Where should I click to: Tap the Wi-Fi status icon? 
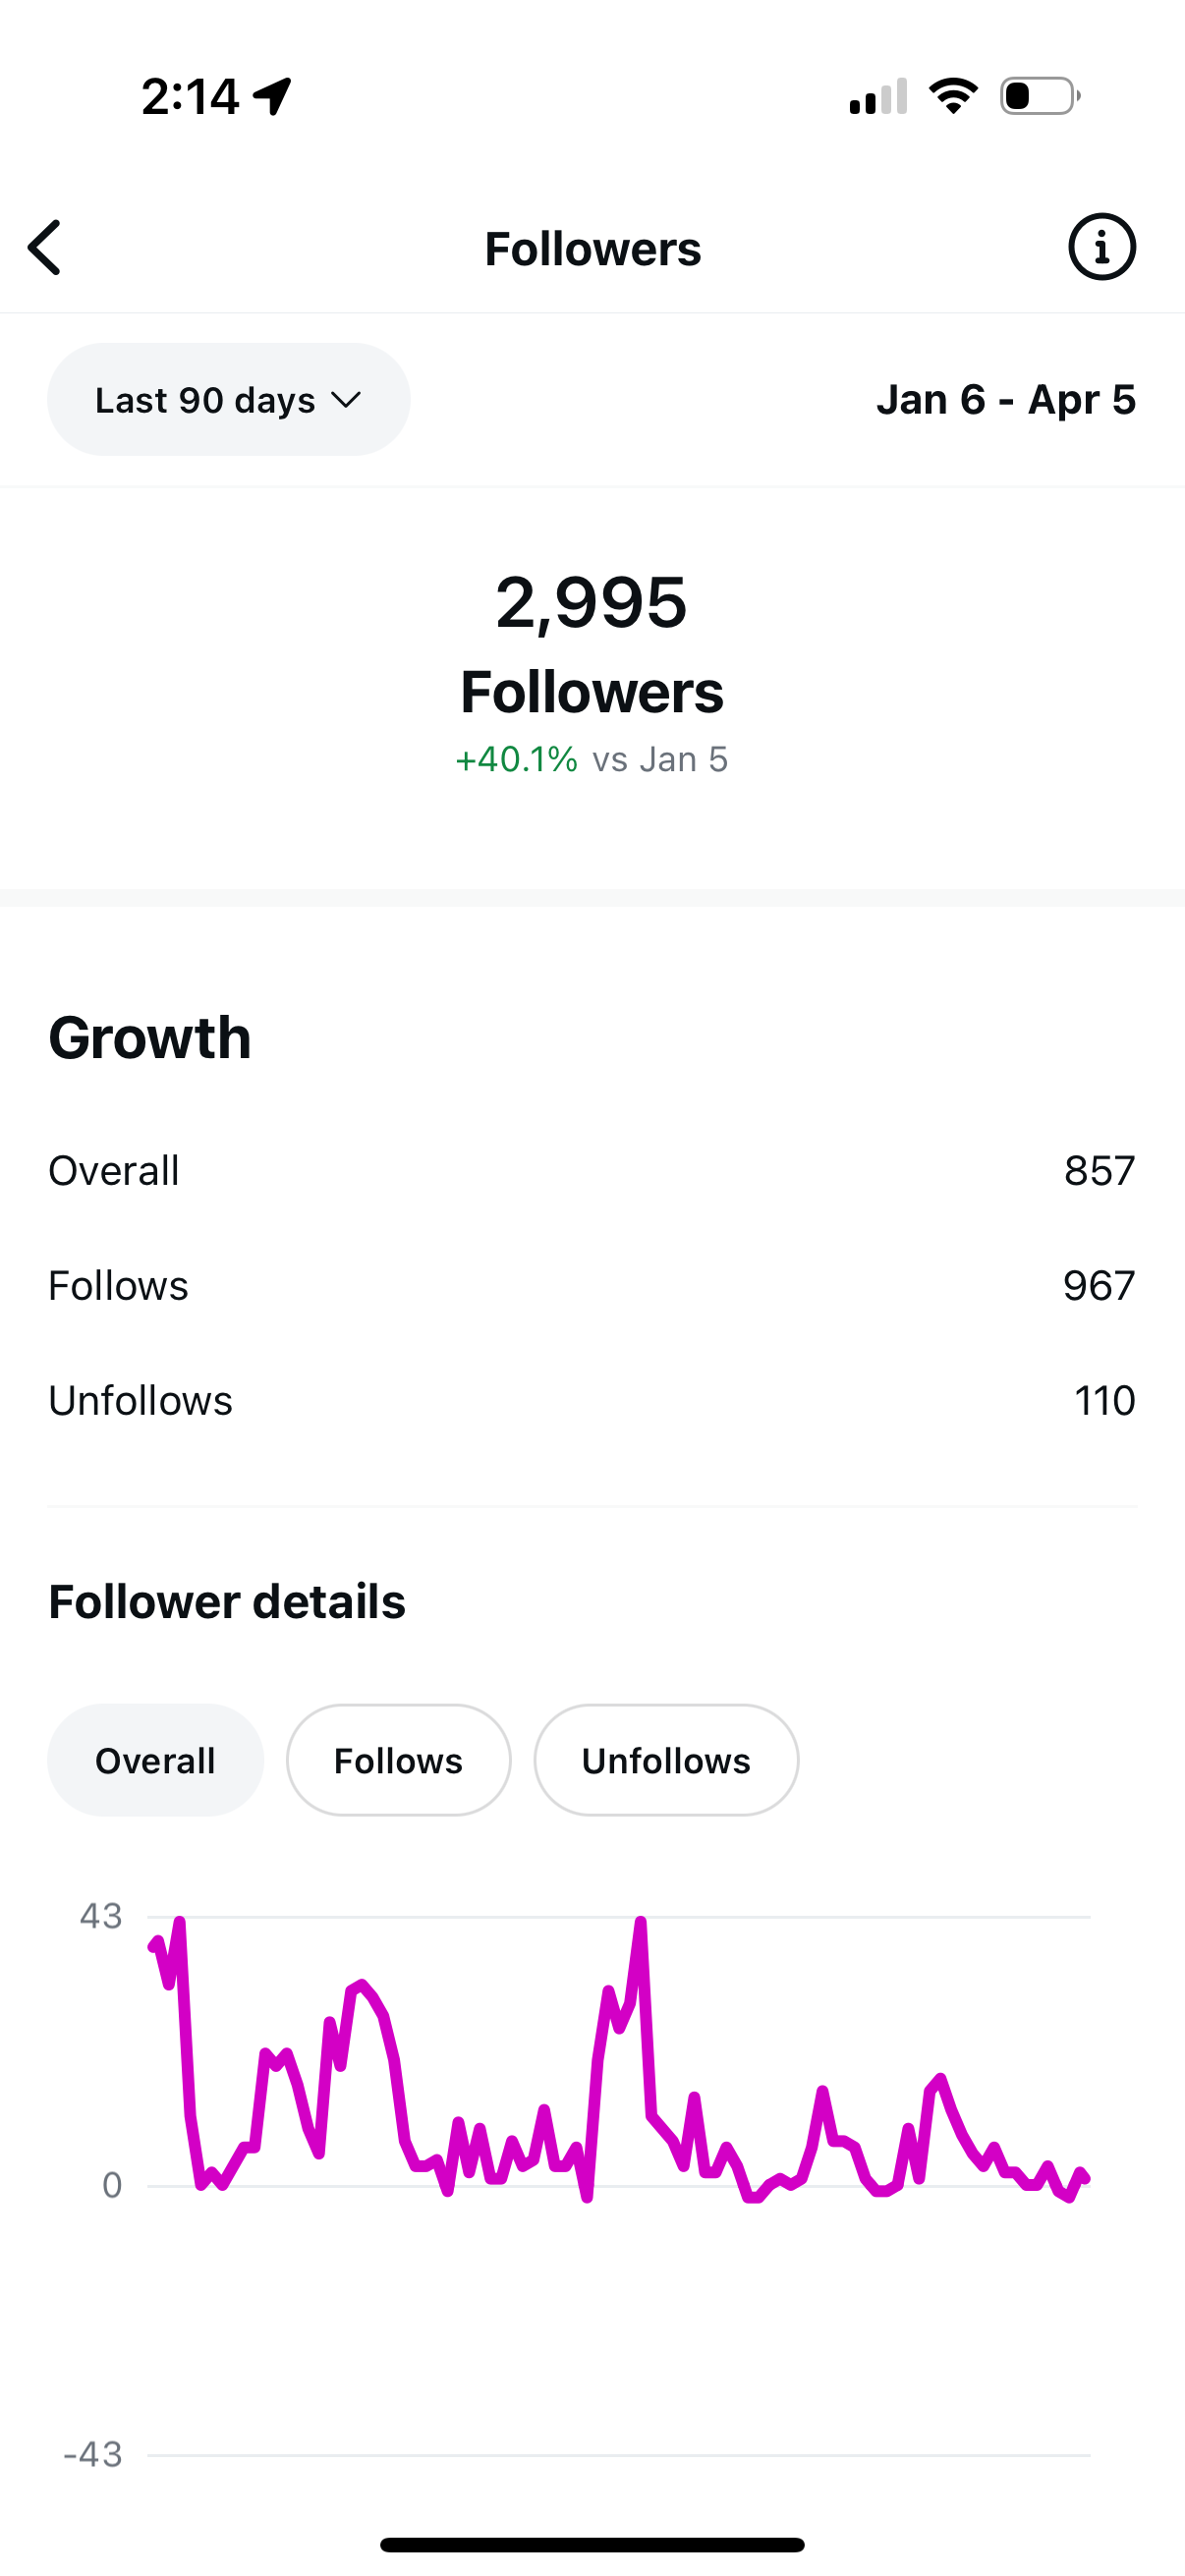pos(953,96)
